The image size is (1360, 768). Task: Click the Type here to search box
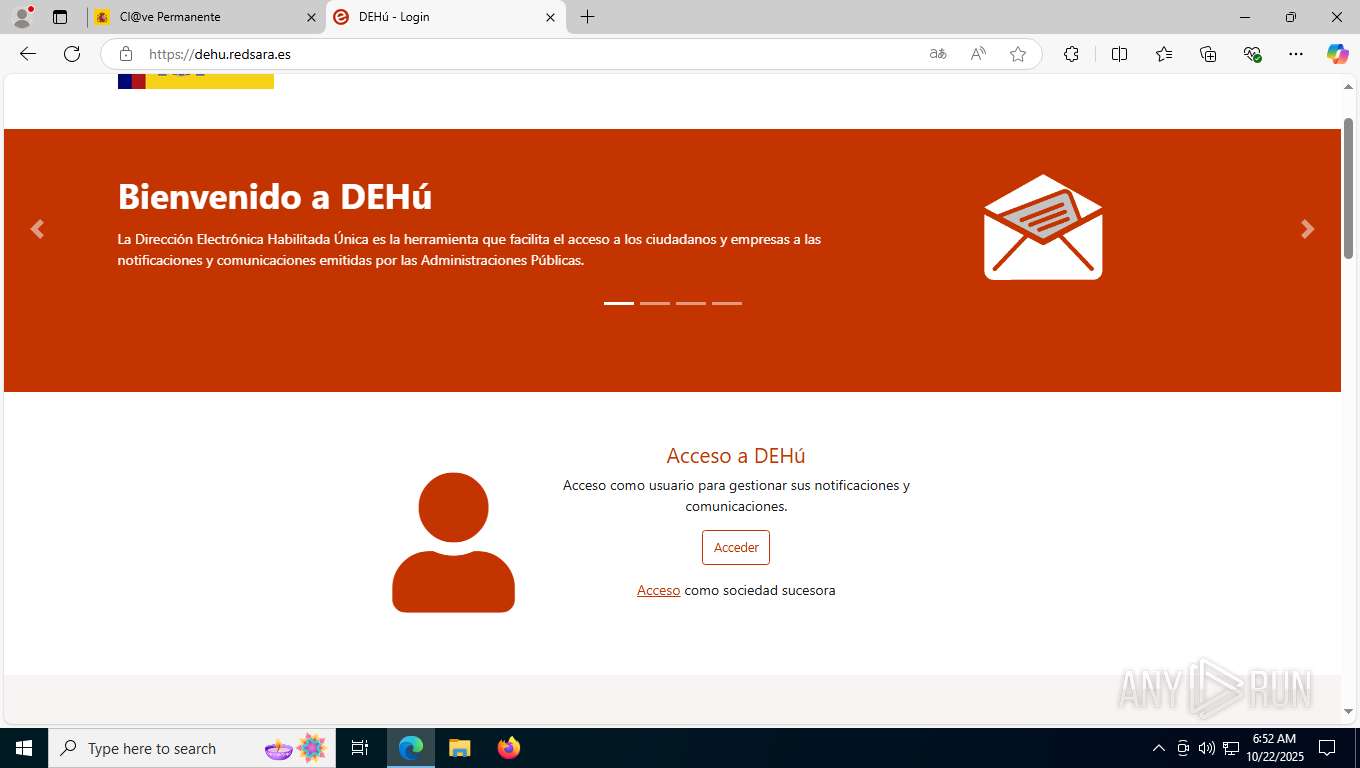click(x=191, y=748)
